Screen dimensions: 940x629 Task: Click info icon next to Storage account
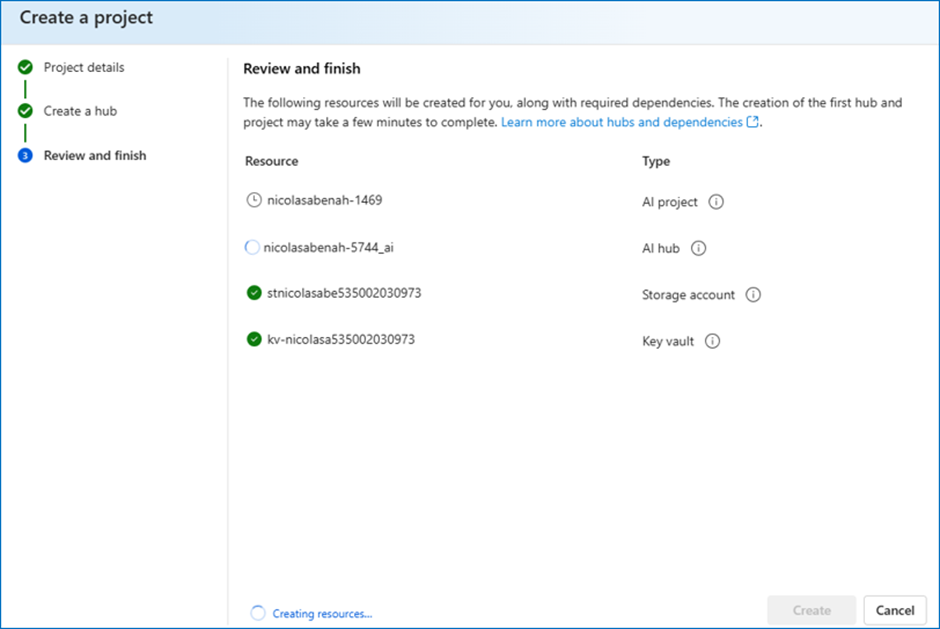(x=753, y=294)
